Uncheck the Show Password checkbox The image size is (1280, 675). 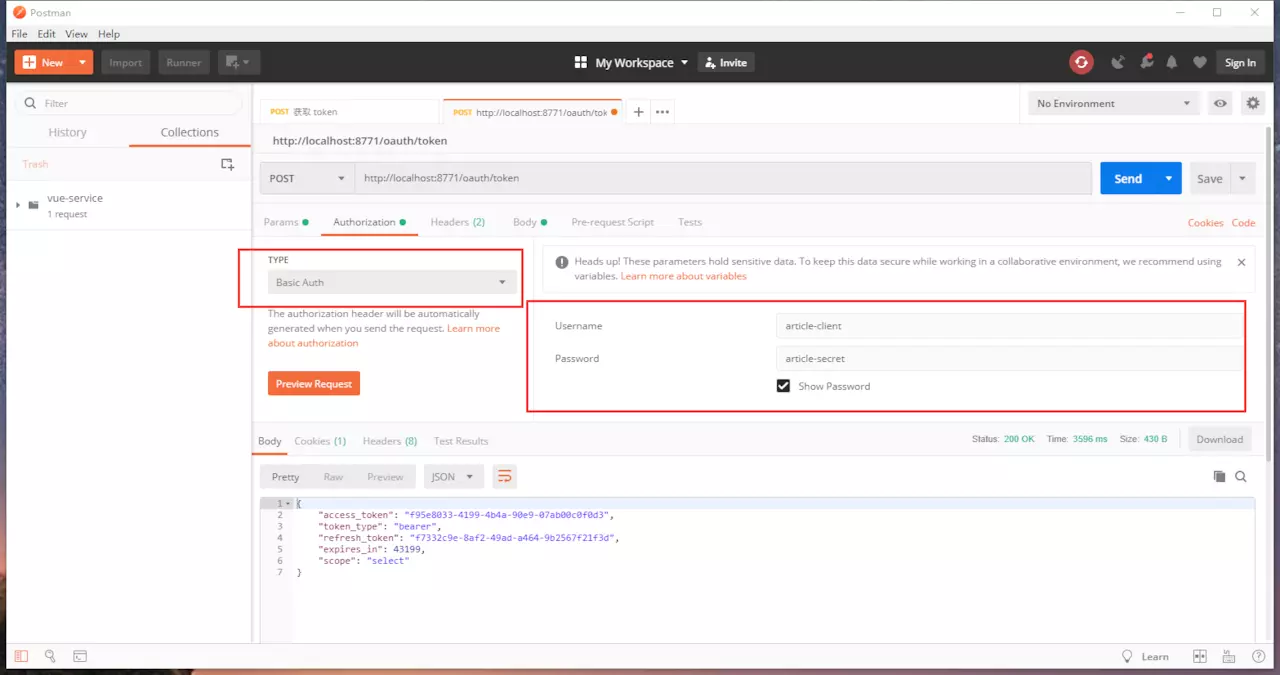(x=784, y=386)
